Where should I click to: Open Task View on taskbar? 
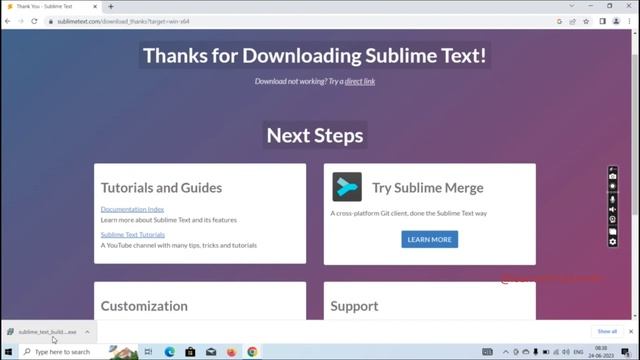click(148, 351)
